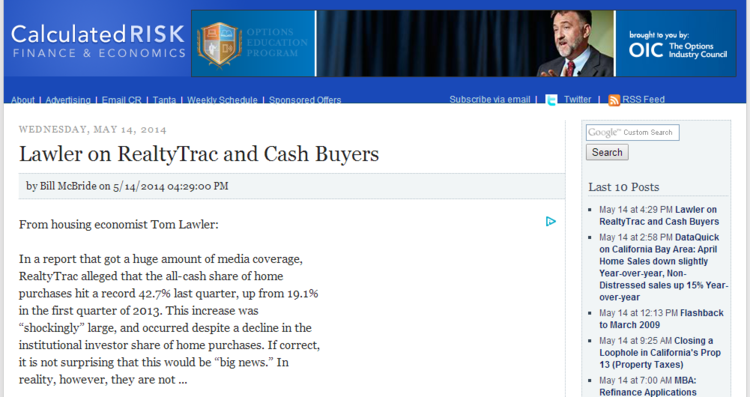Click the RSS Feed text link
The image size is (750, 397).
(x=643, y=99)
